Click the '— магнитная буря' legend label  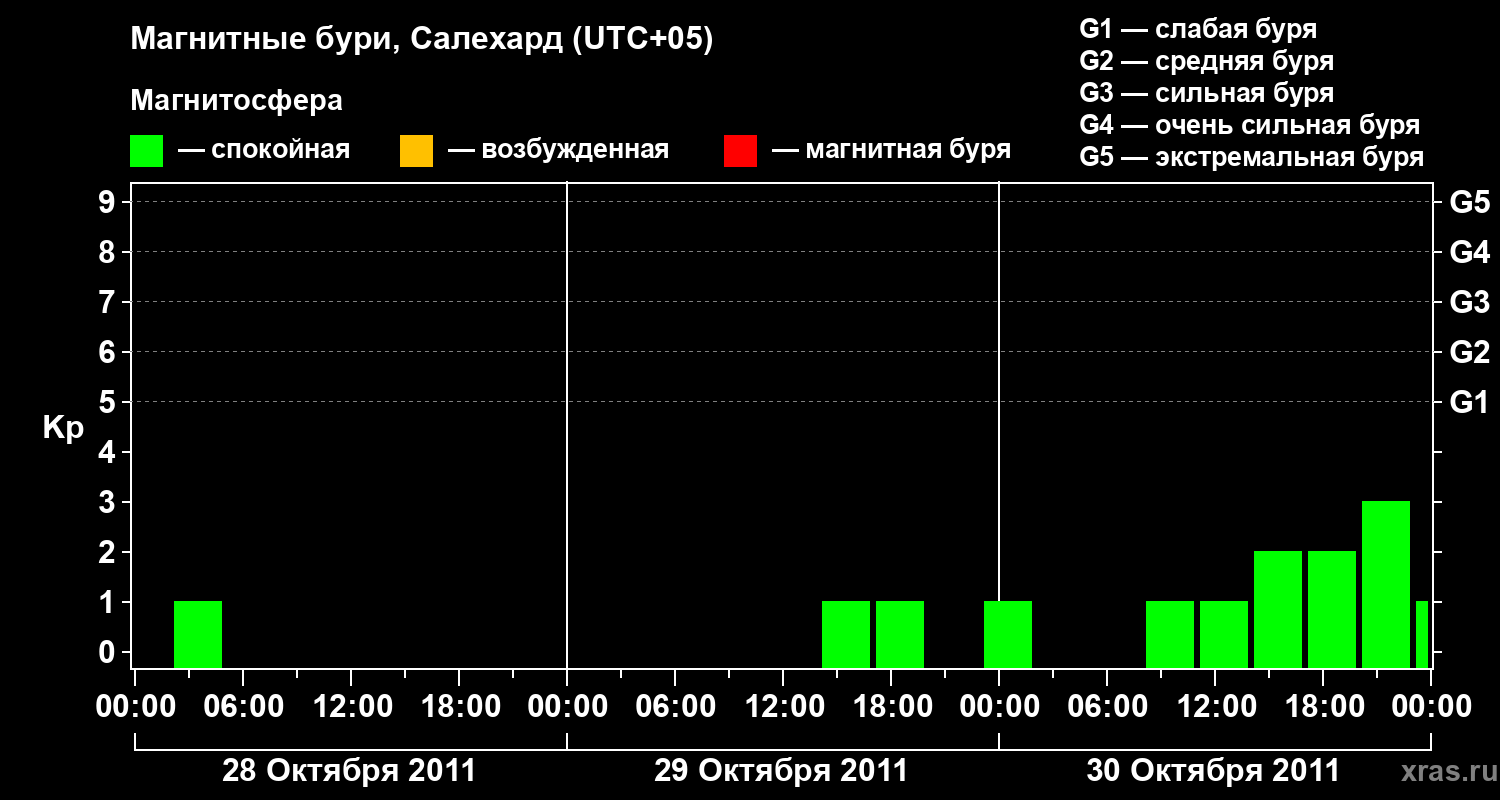(x=891, y=150)
